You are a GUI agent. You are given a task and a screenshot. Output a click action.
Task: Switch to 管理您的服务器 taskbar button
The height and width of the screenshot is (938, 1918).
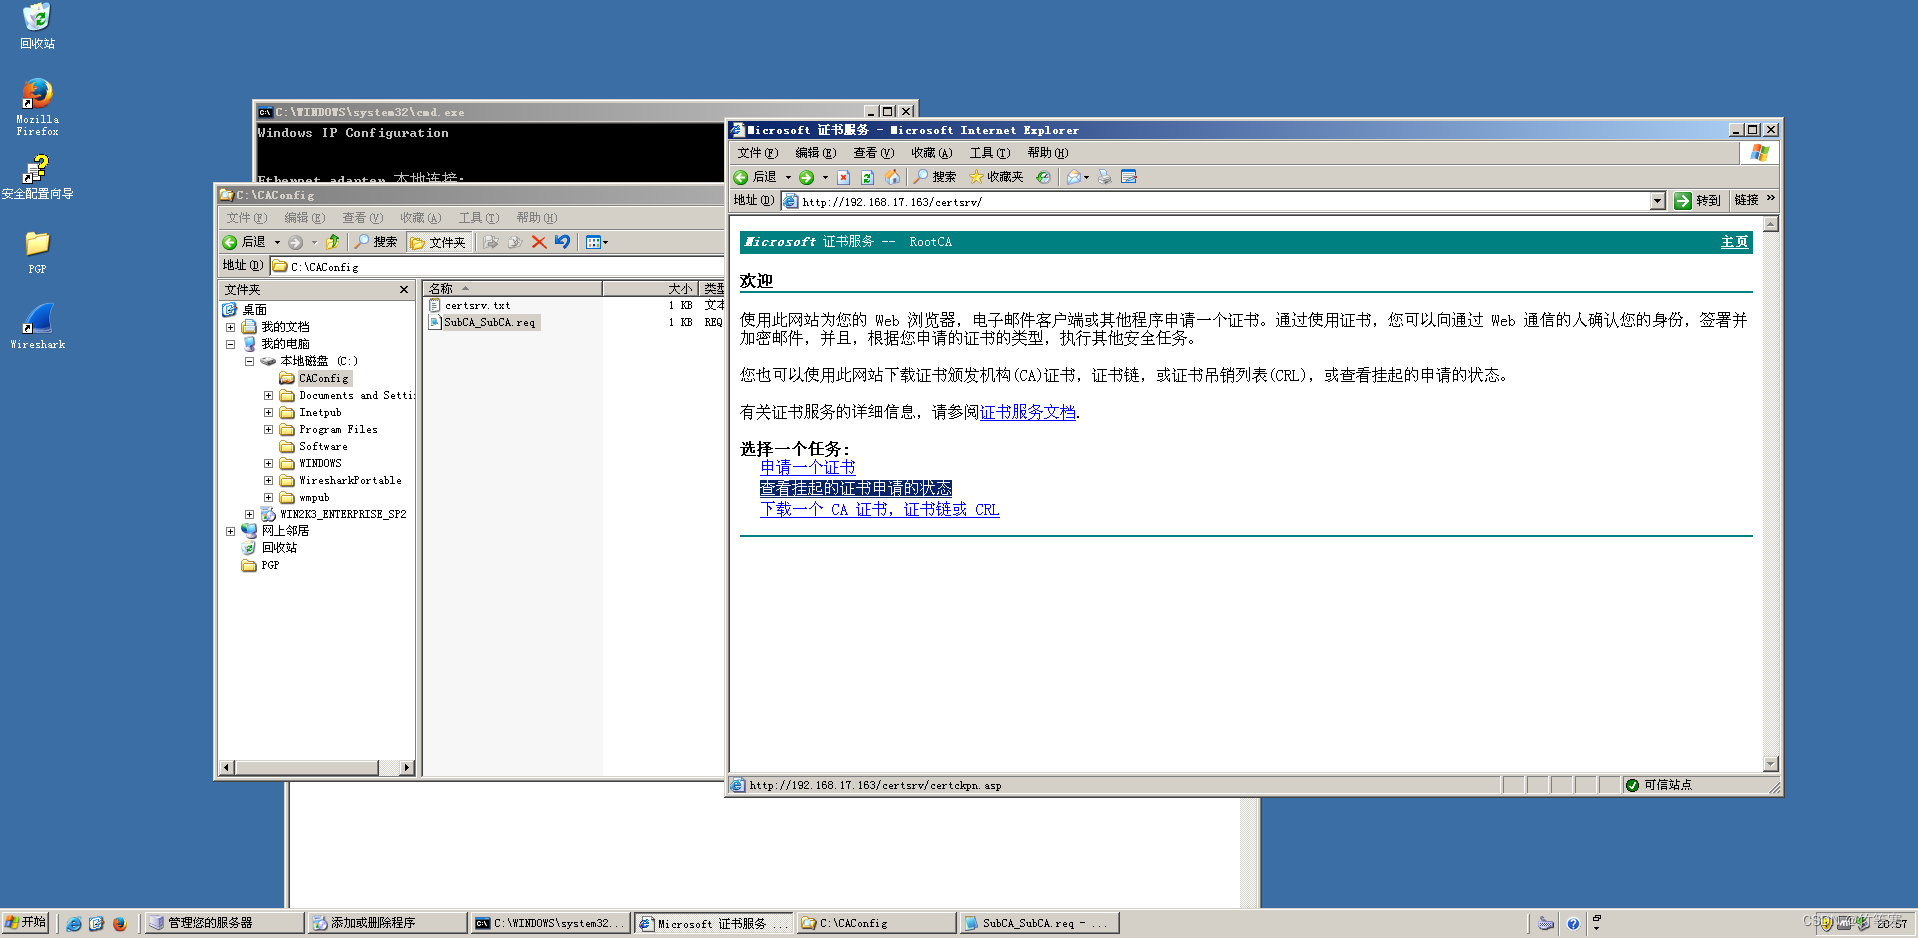coord(223,923)
